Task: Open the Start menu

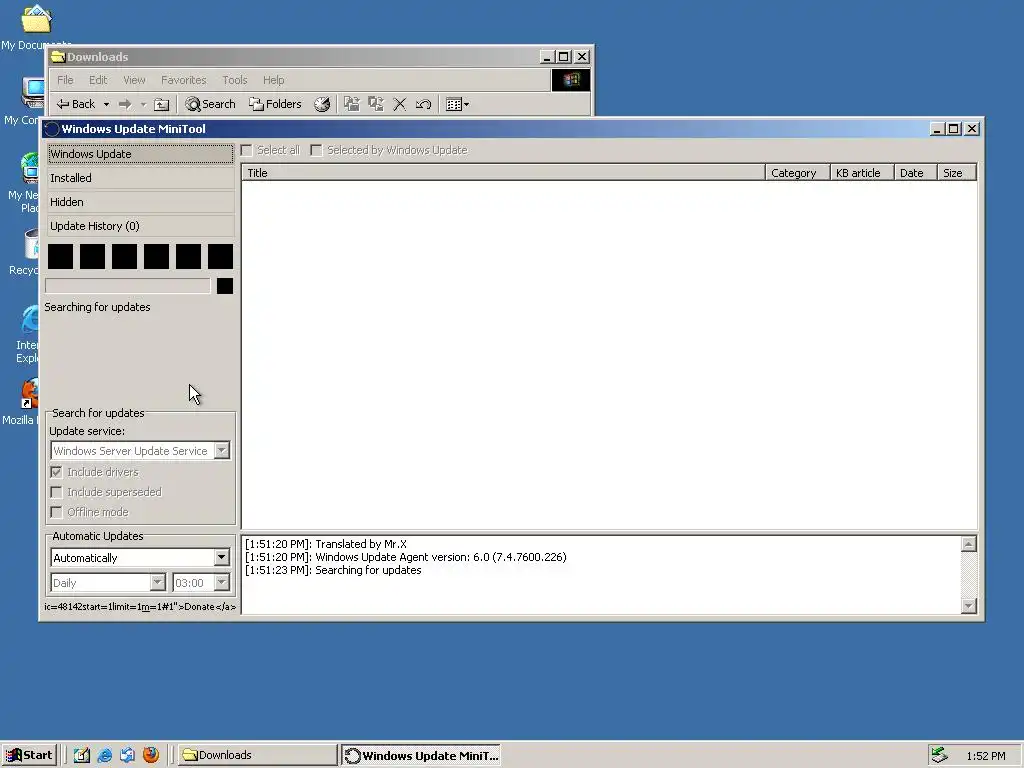Action: point(29,755)
